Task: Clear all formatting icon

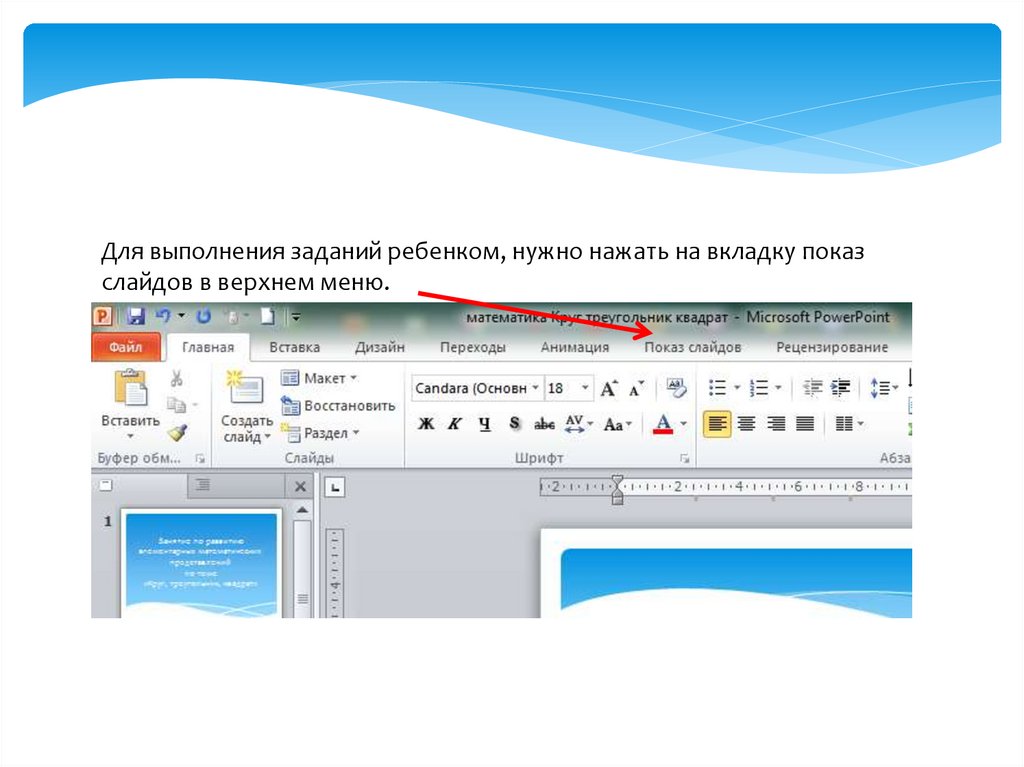Action: click(x=677, y=387)
